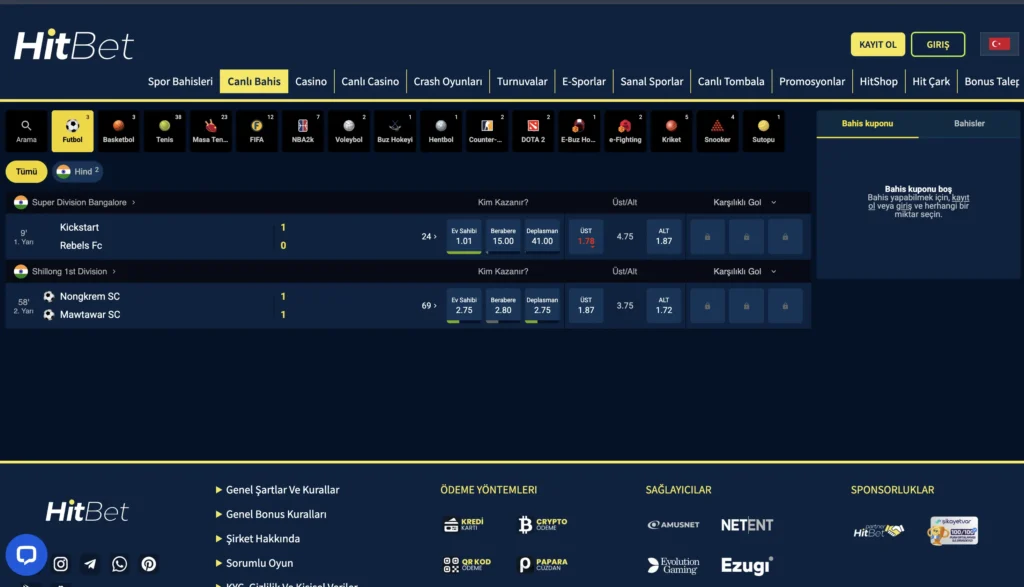Change language via the Turkish flag
This screenshot has width=1024, height=587.
(x=999, y=44)
